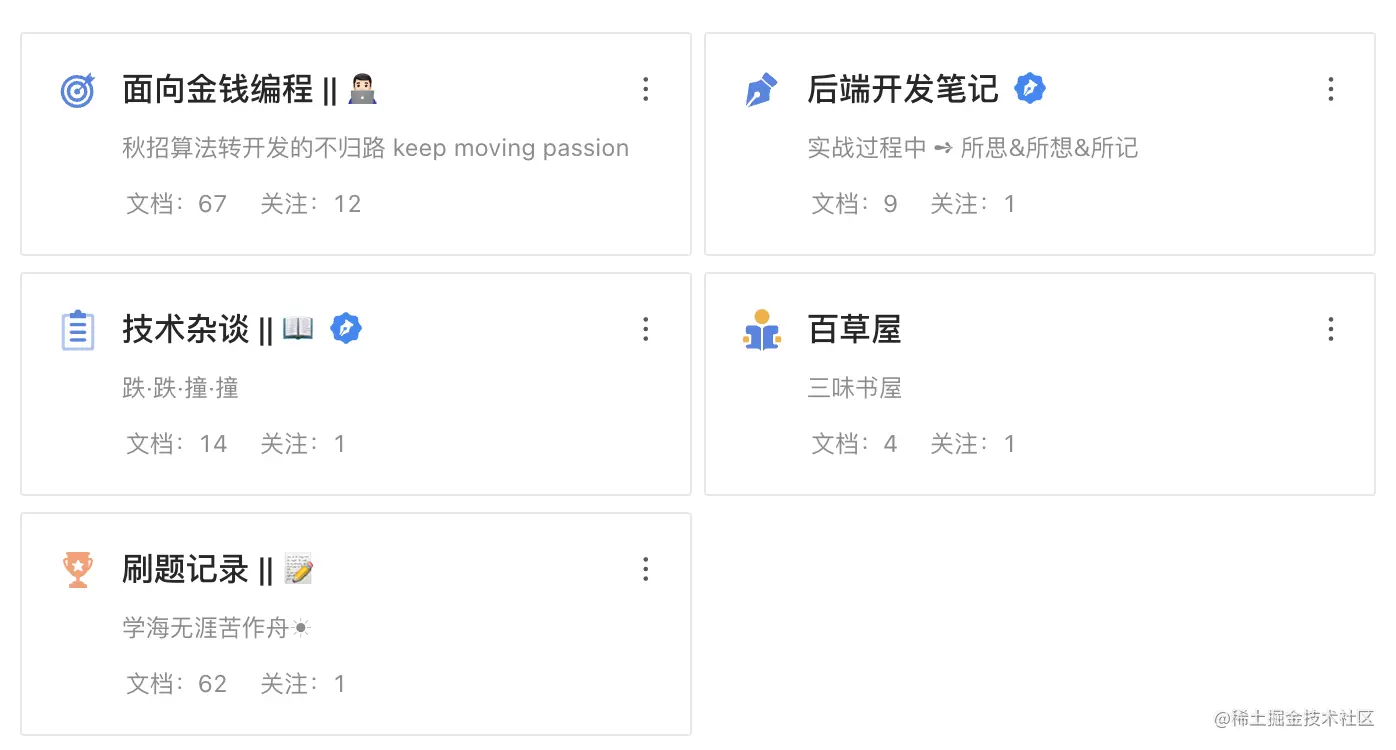Image resolution: width=1396 pixels, height=750 pixels.
Task: Click the description text 三味书屋 under 百草屋
Action: [x=855, y=388]
